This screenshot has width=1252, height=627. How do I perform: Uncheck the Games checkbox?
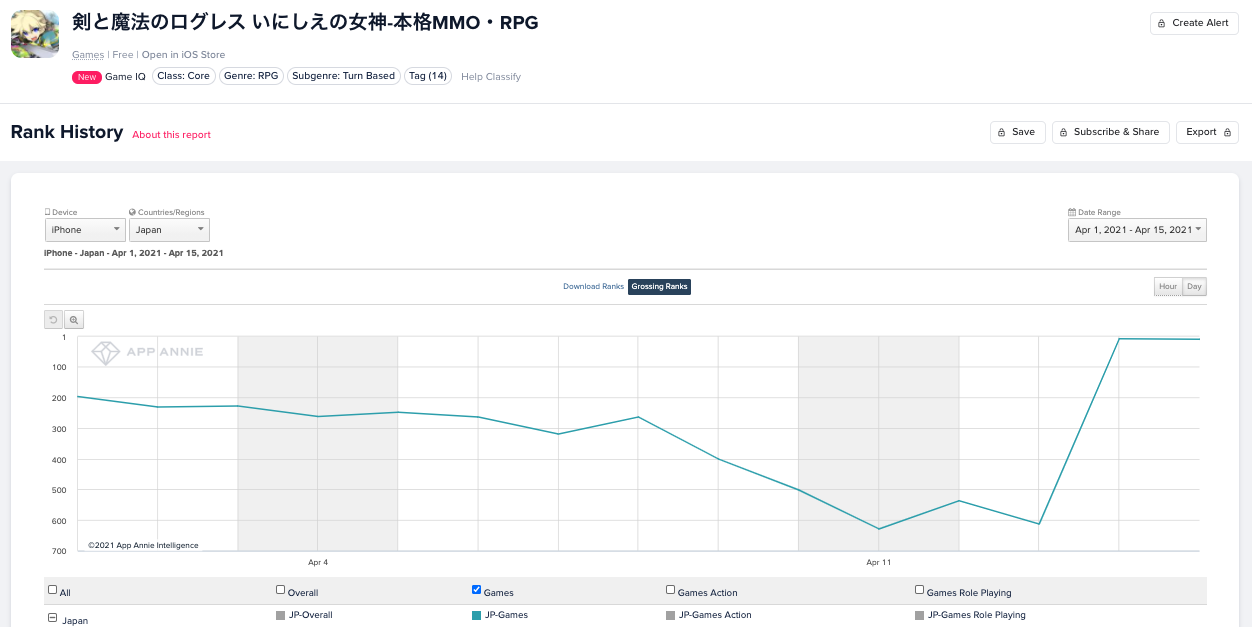(x=477, y=590)
